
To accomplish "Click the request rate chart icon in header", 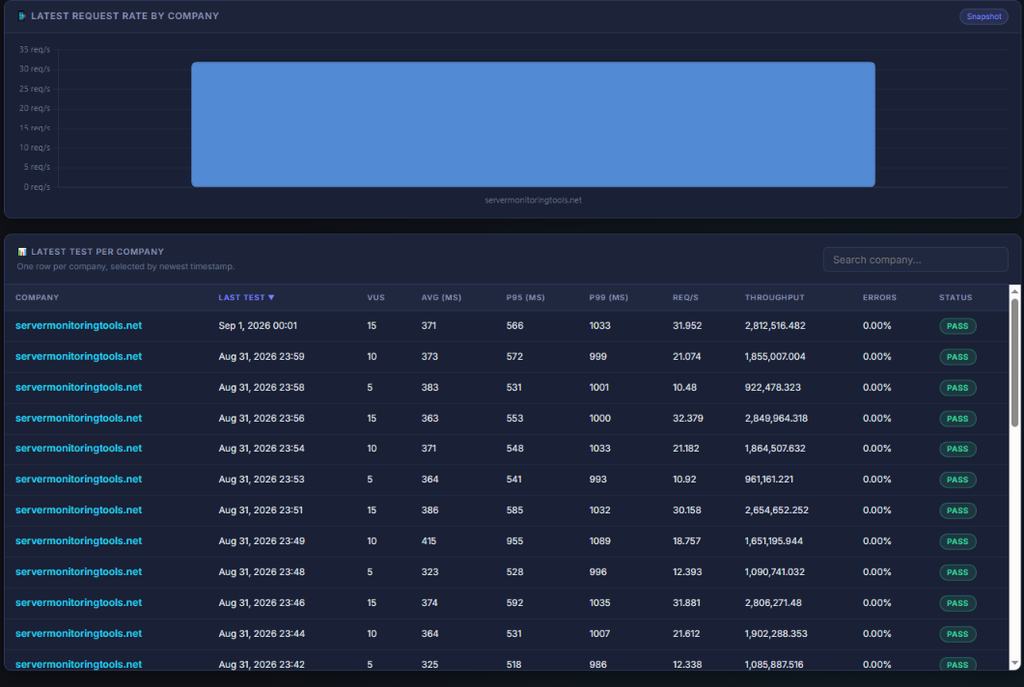I will coord(22,16).
